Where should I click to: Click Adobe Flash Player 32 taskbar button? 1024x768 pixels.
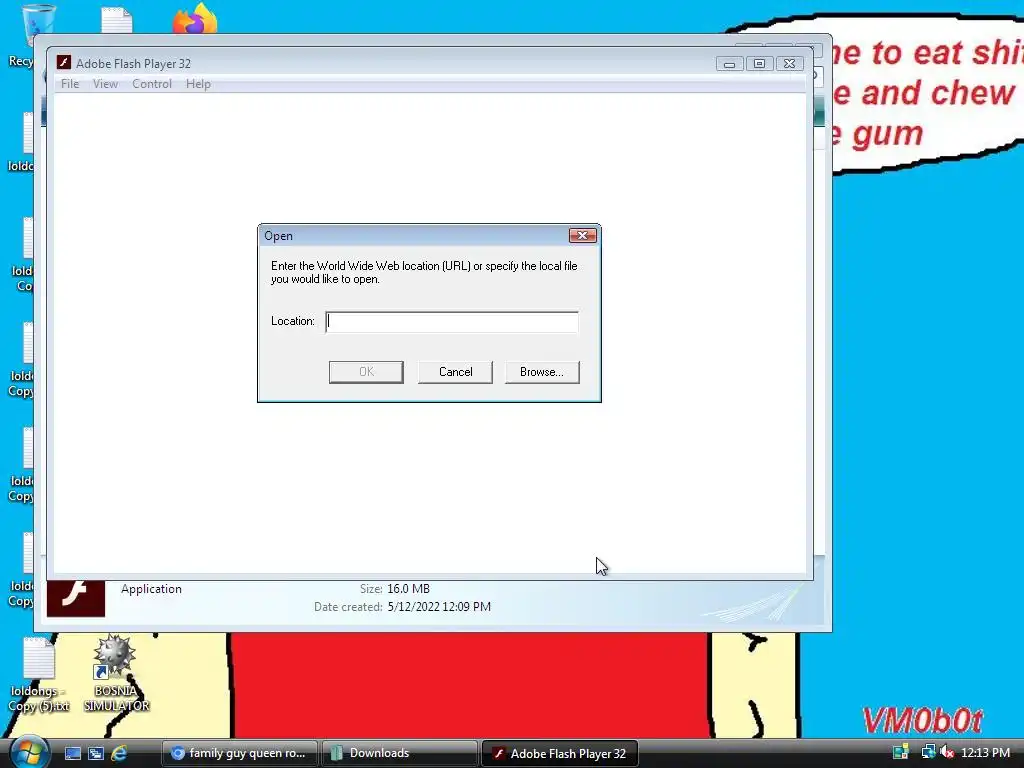560,753
